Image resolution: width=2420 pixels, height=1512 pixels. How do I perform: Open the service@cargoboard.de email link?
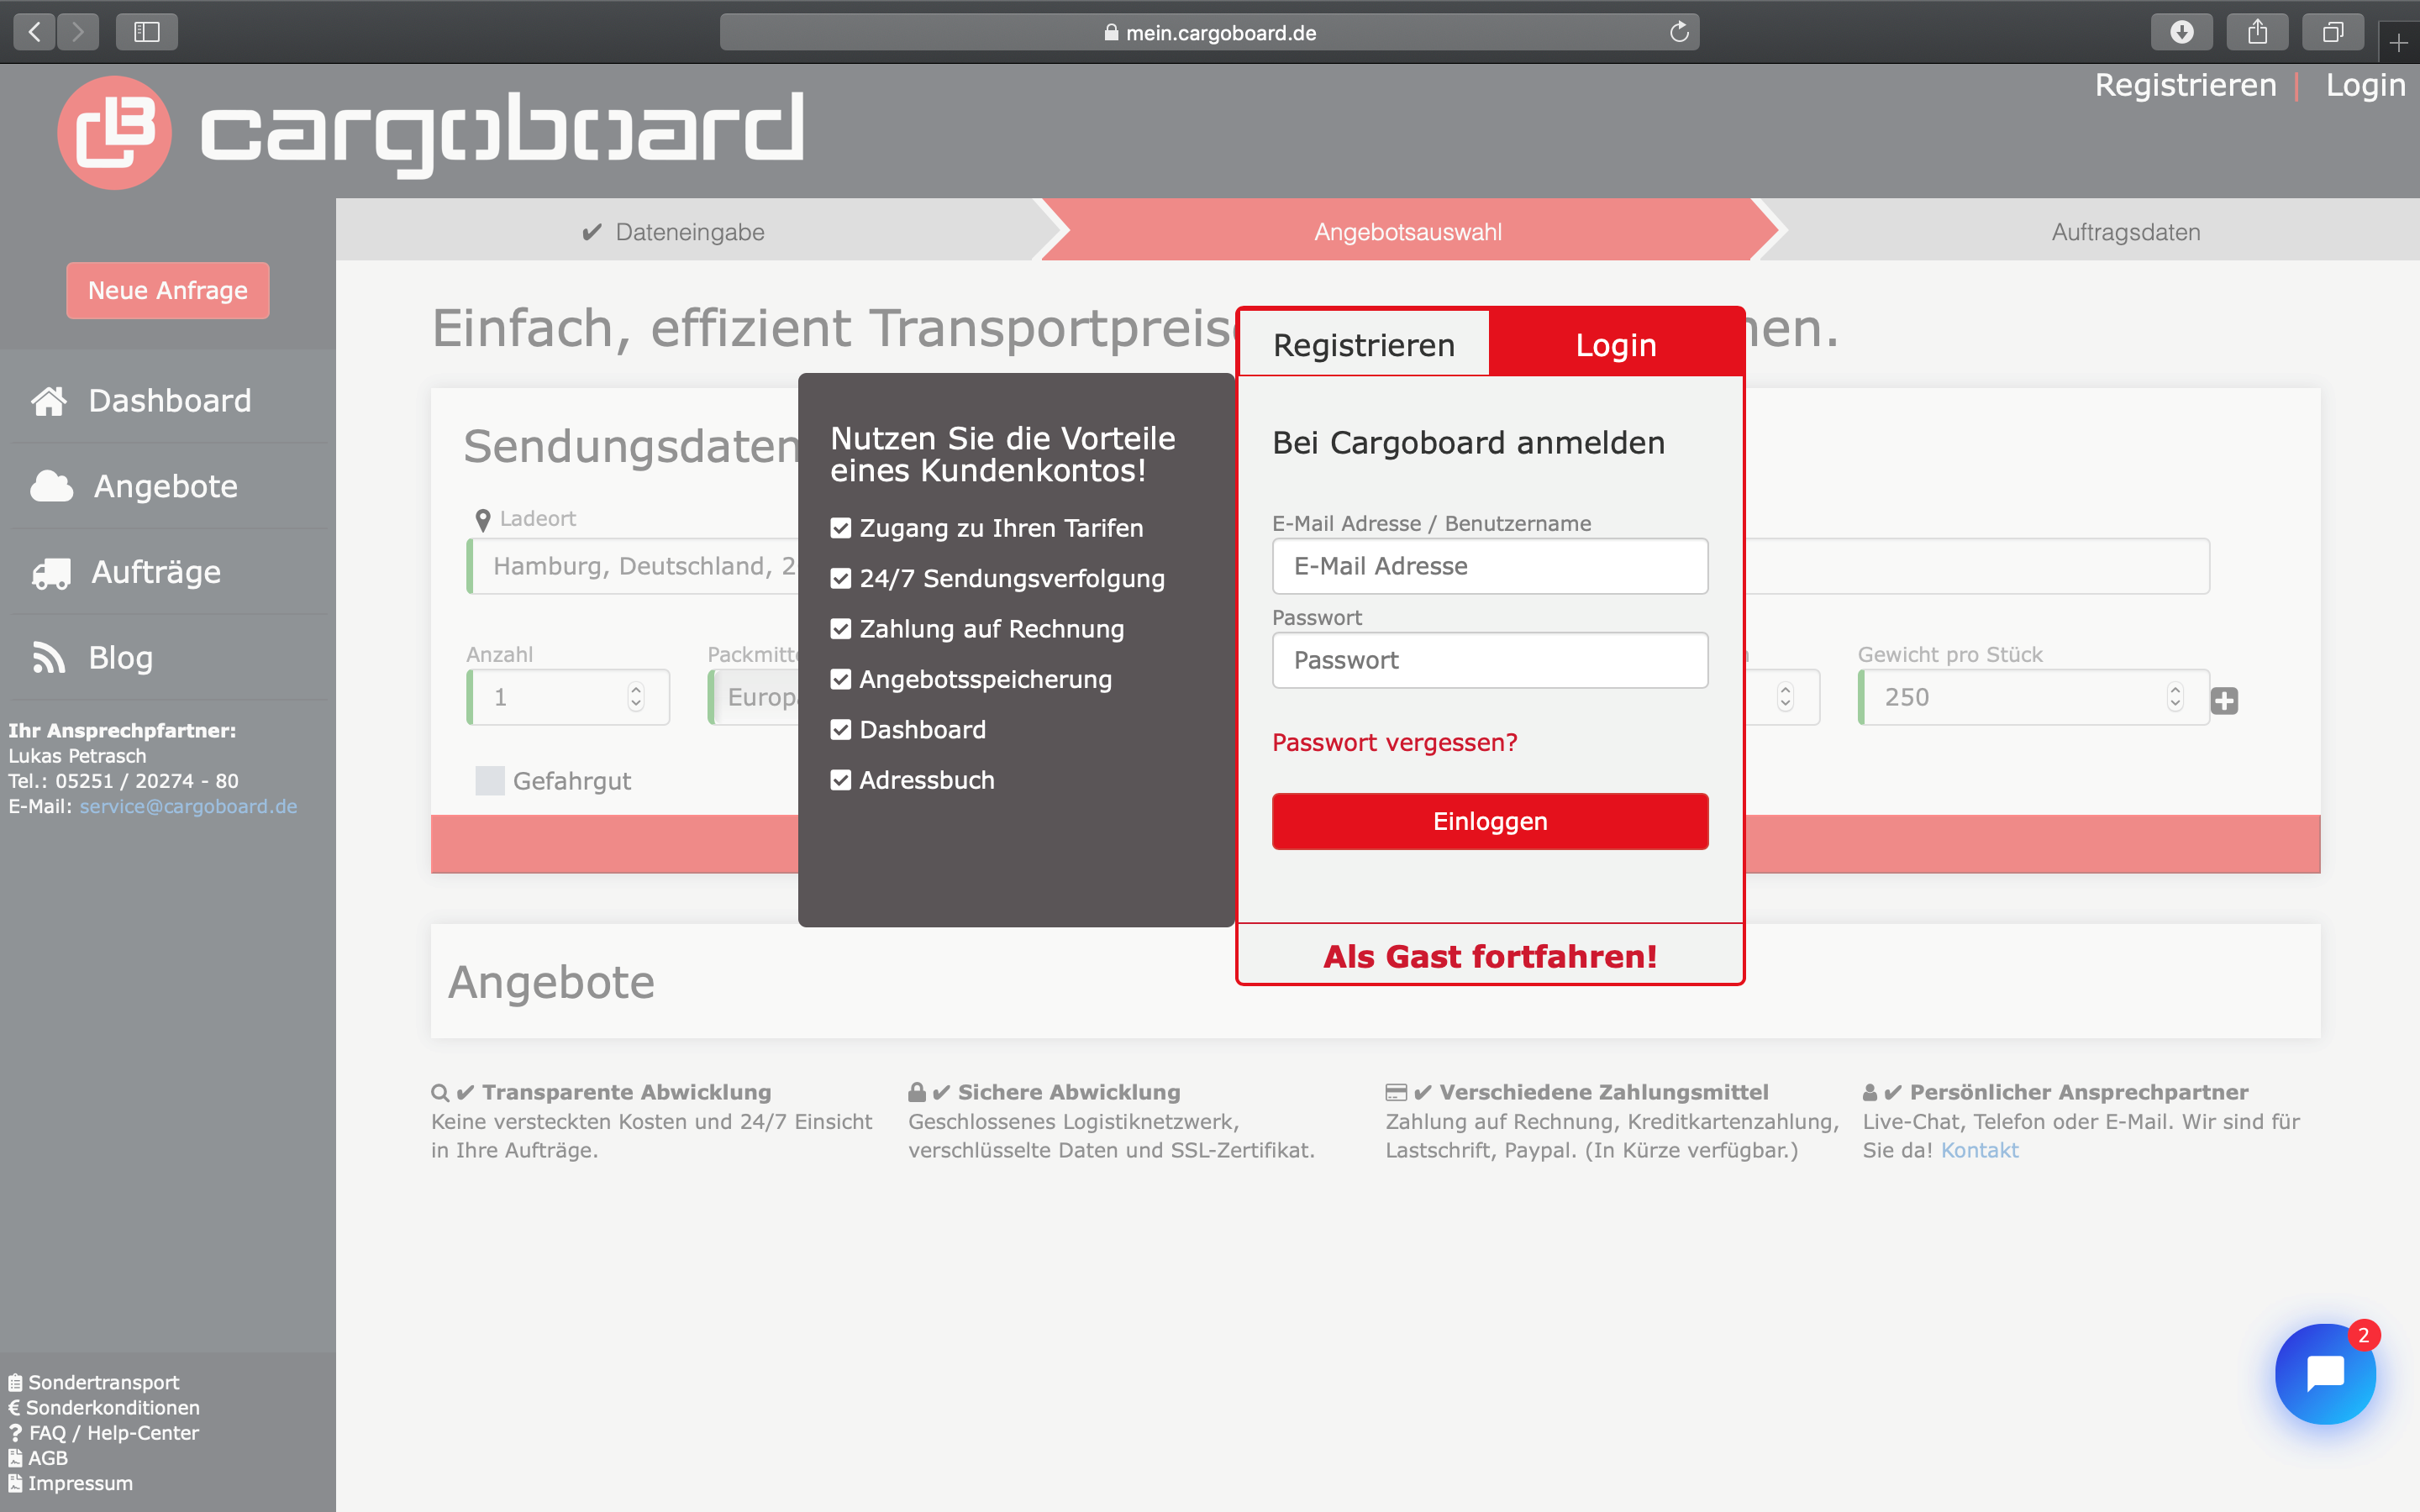[188, 806]
